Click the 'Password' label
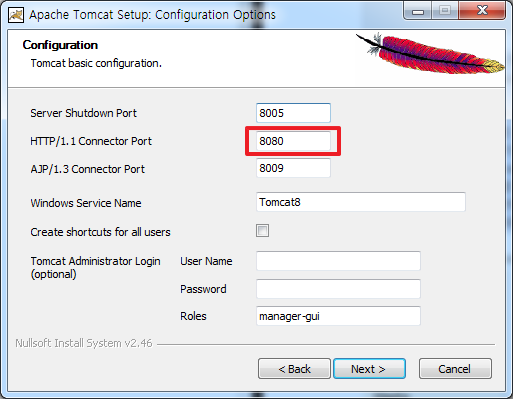 [x=203, y=289]
